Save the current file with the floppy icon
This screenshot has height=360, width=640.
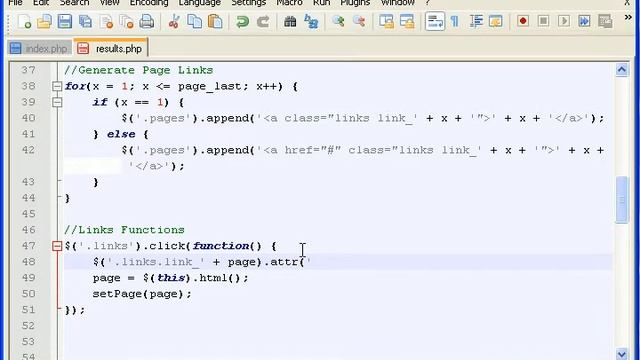click(x=64, y=21)
